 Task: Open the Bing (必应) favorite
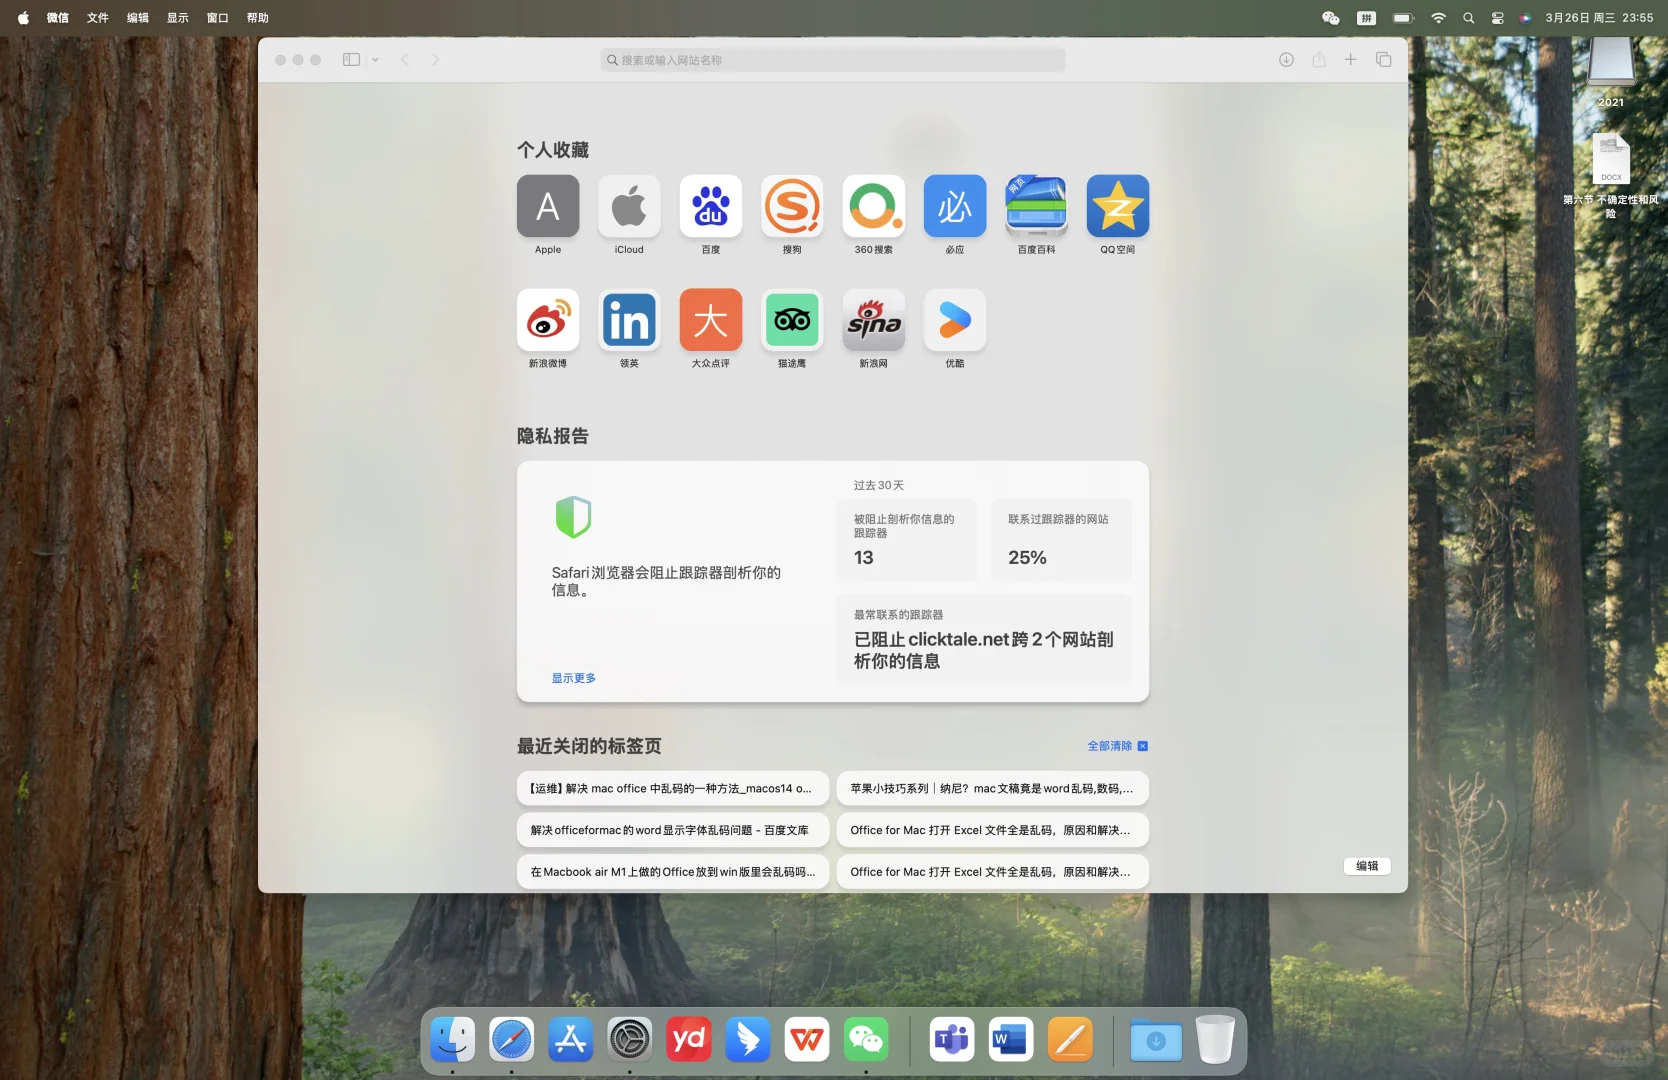tap(955, 207)
